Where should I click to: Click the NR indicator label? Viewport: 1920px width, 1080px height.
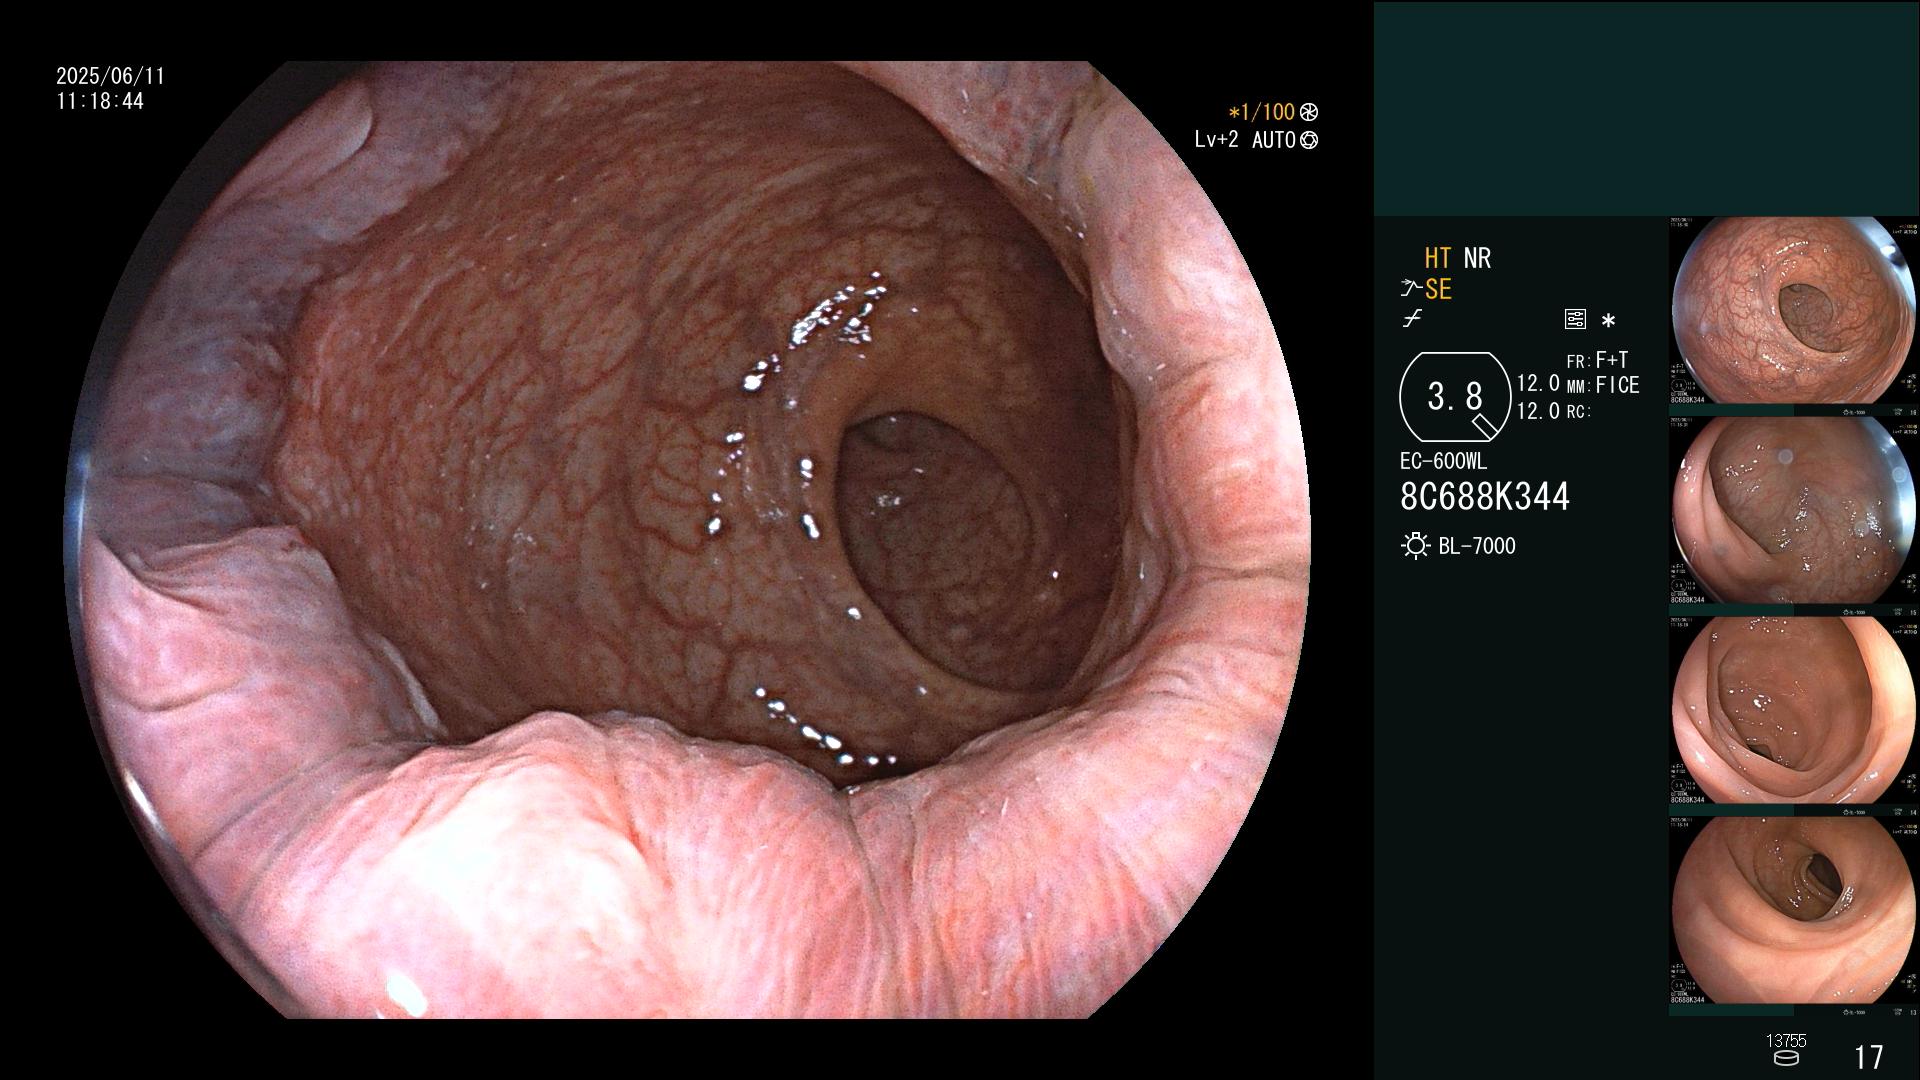point(1477,259)
